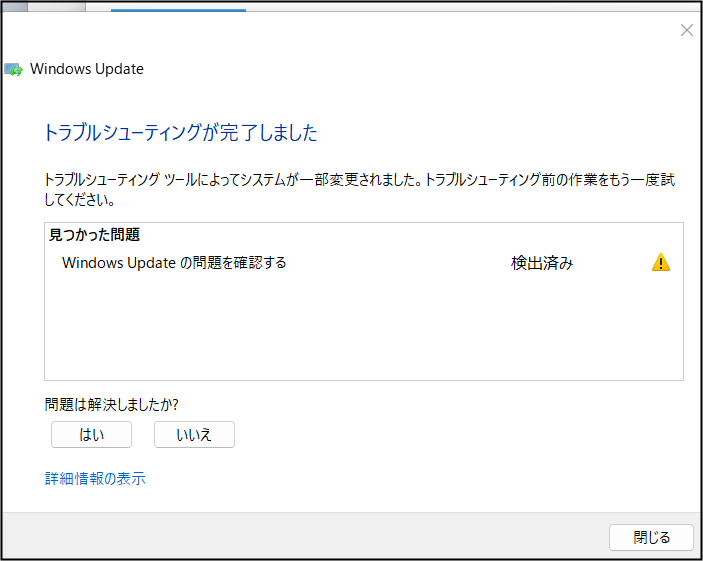Click the 検出済み status text
703x561 pixels.
pyautogui.click(x=542, y=263)
